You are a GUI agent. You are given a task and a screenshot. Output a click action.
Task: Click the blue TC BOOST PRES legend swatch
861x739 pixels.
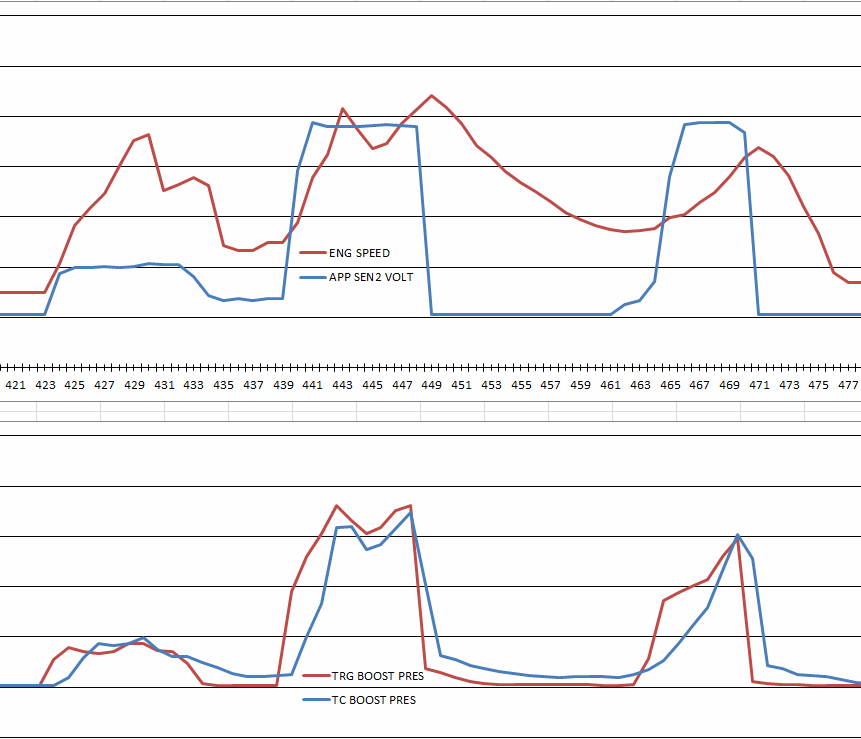[316, 700]
